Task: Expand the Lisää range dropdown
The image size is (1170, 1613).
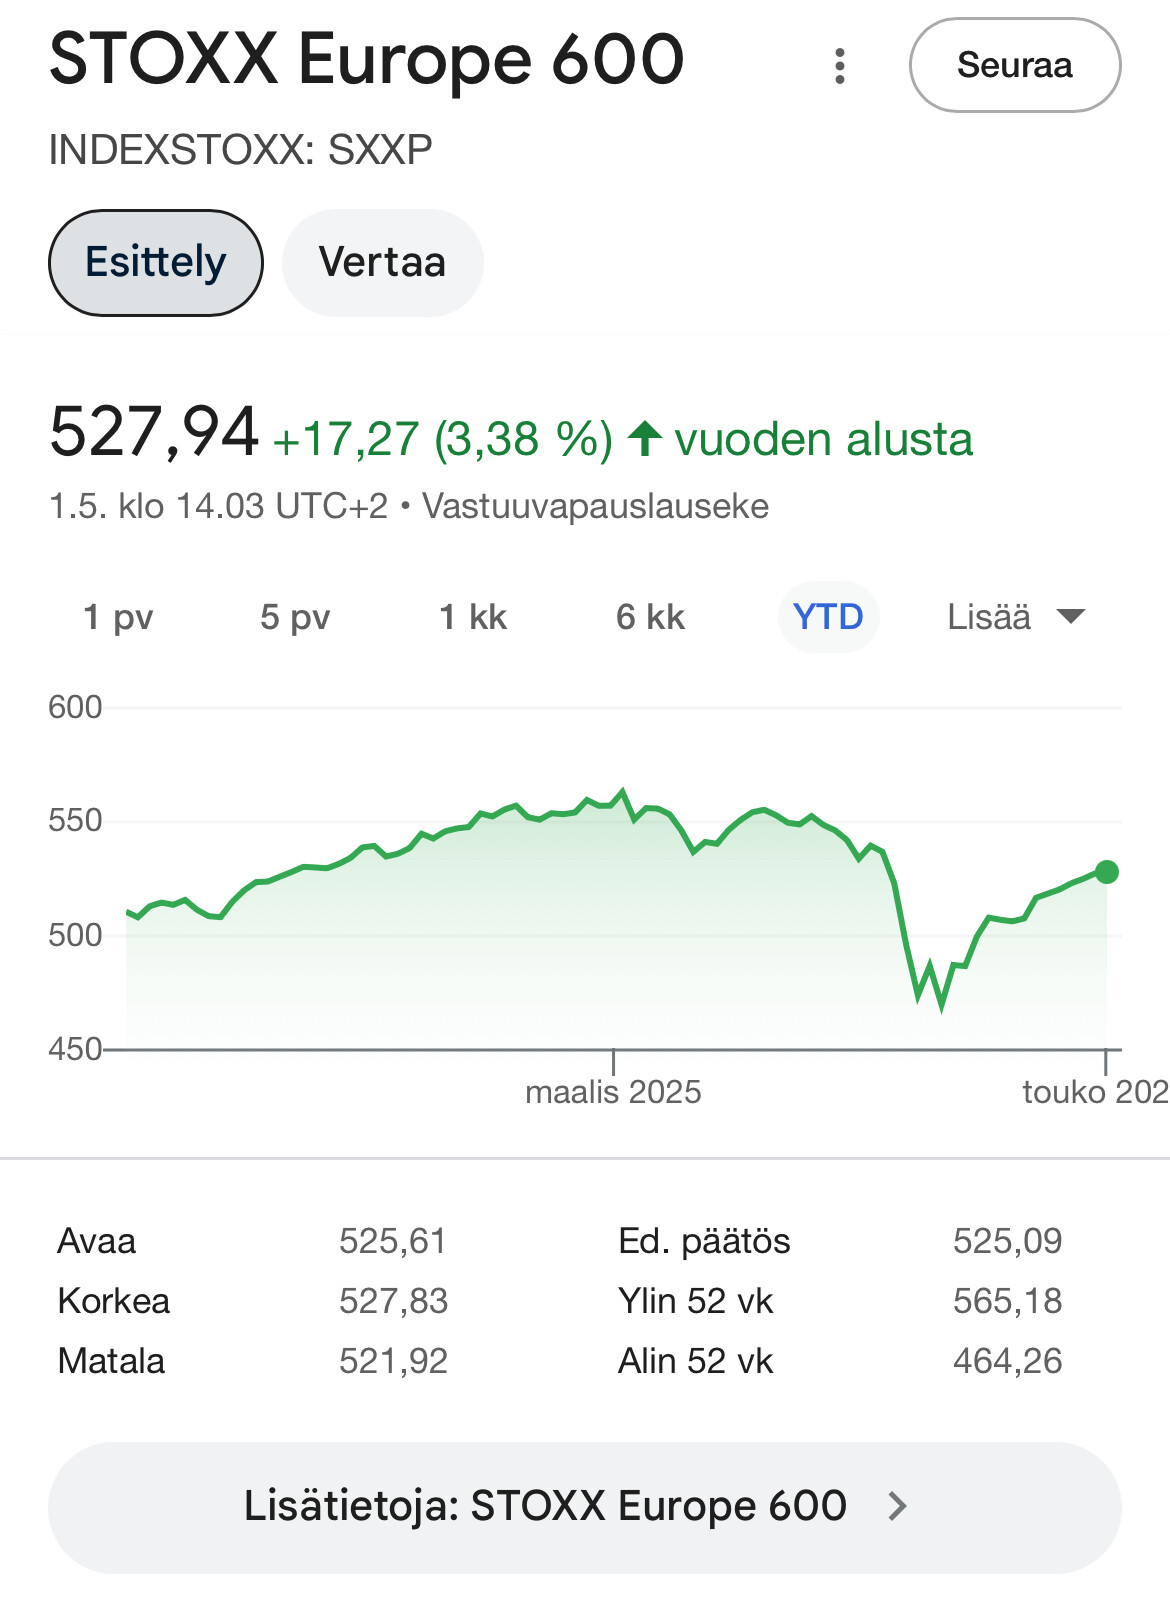Action: pyautogui.click(x=1015, y=617)
